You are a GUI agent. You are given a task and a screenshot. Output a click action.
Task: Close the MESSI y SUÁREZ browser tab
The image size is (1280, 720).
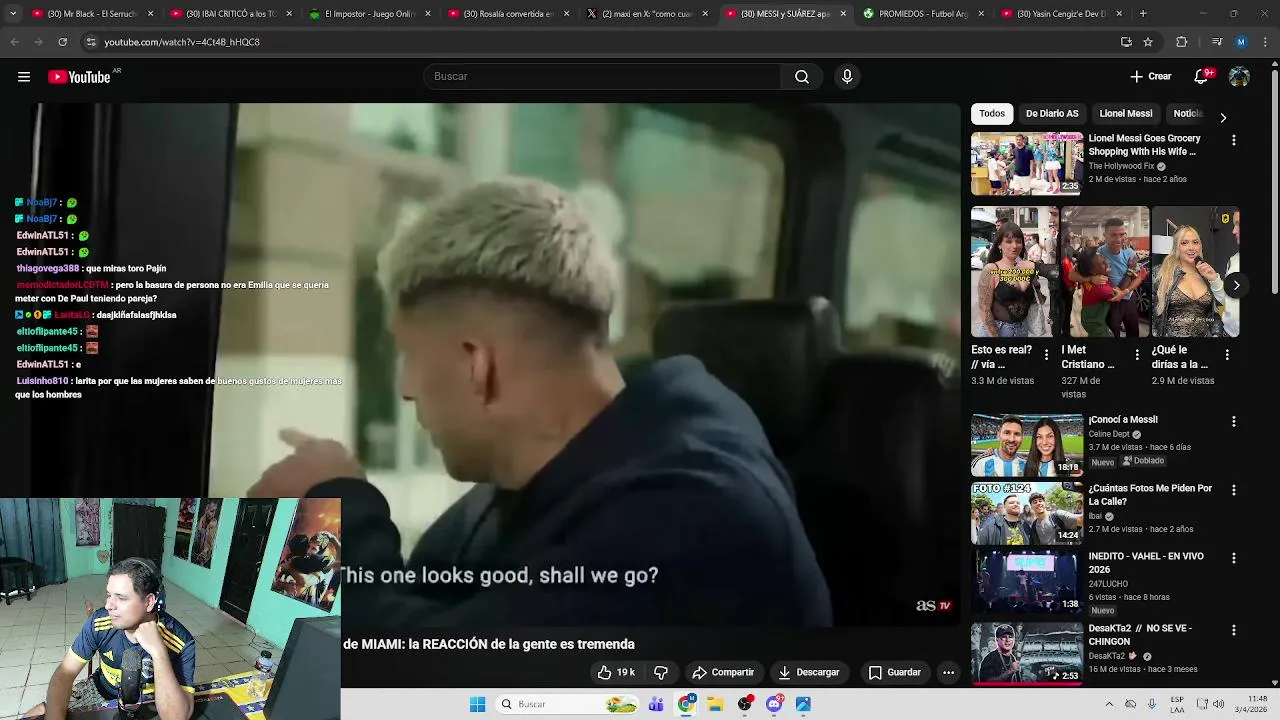[843, 14]
